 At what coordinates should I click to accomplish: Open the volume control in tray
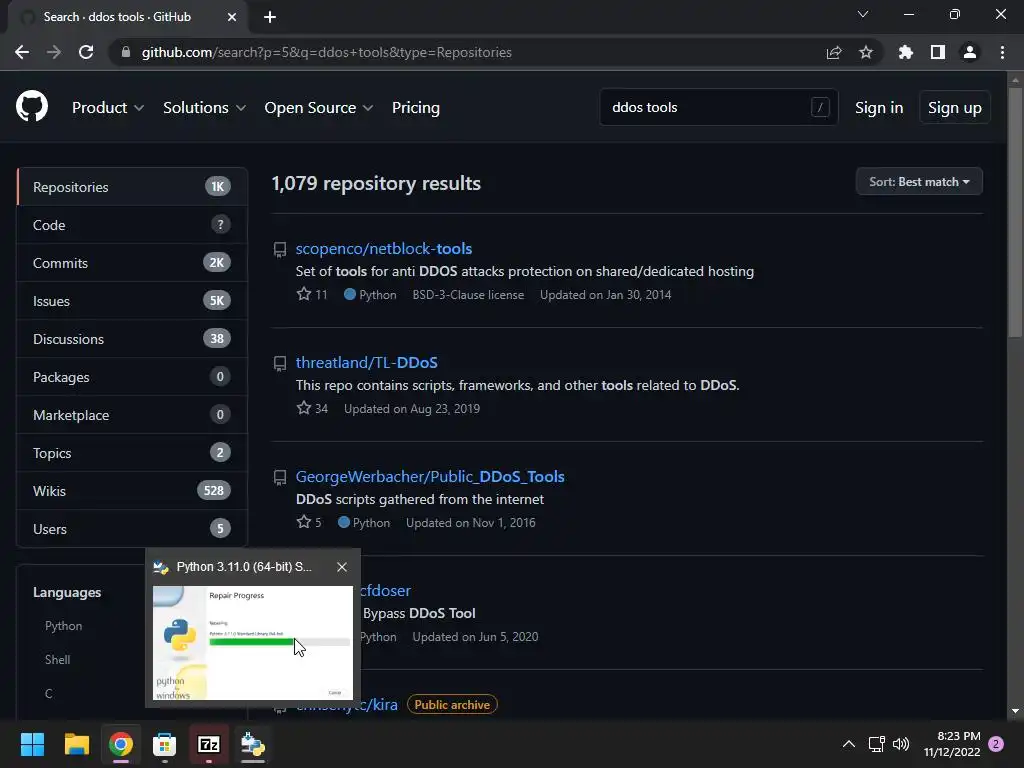coord(901,744)
